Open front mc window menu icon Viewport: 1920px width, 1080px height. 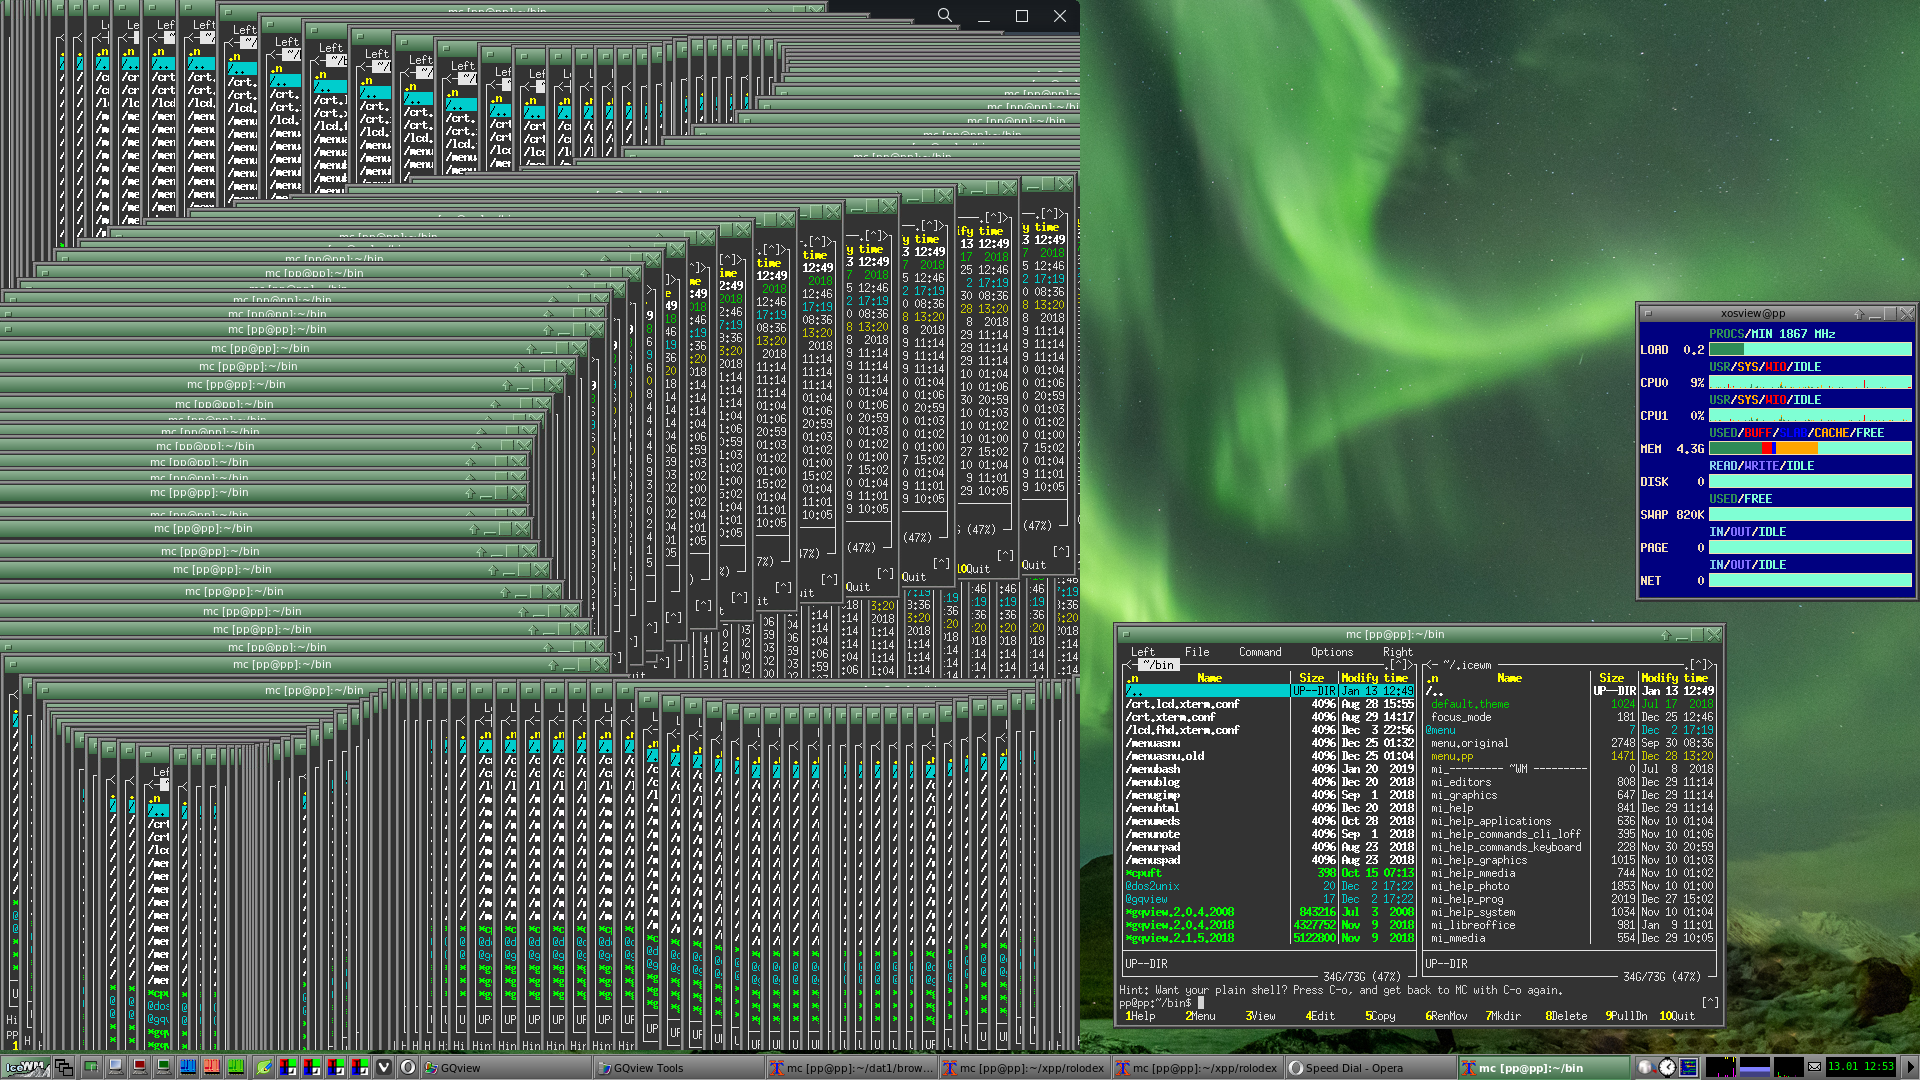pyautogui.click(x=1126, y=635)
